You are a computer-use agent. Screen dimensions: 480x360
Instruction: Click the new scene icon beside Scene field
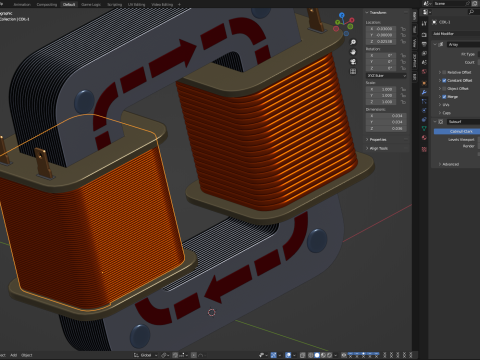point(474,3)
